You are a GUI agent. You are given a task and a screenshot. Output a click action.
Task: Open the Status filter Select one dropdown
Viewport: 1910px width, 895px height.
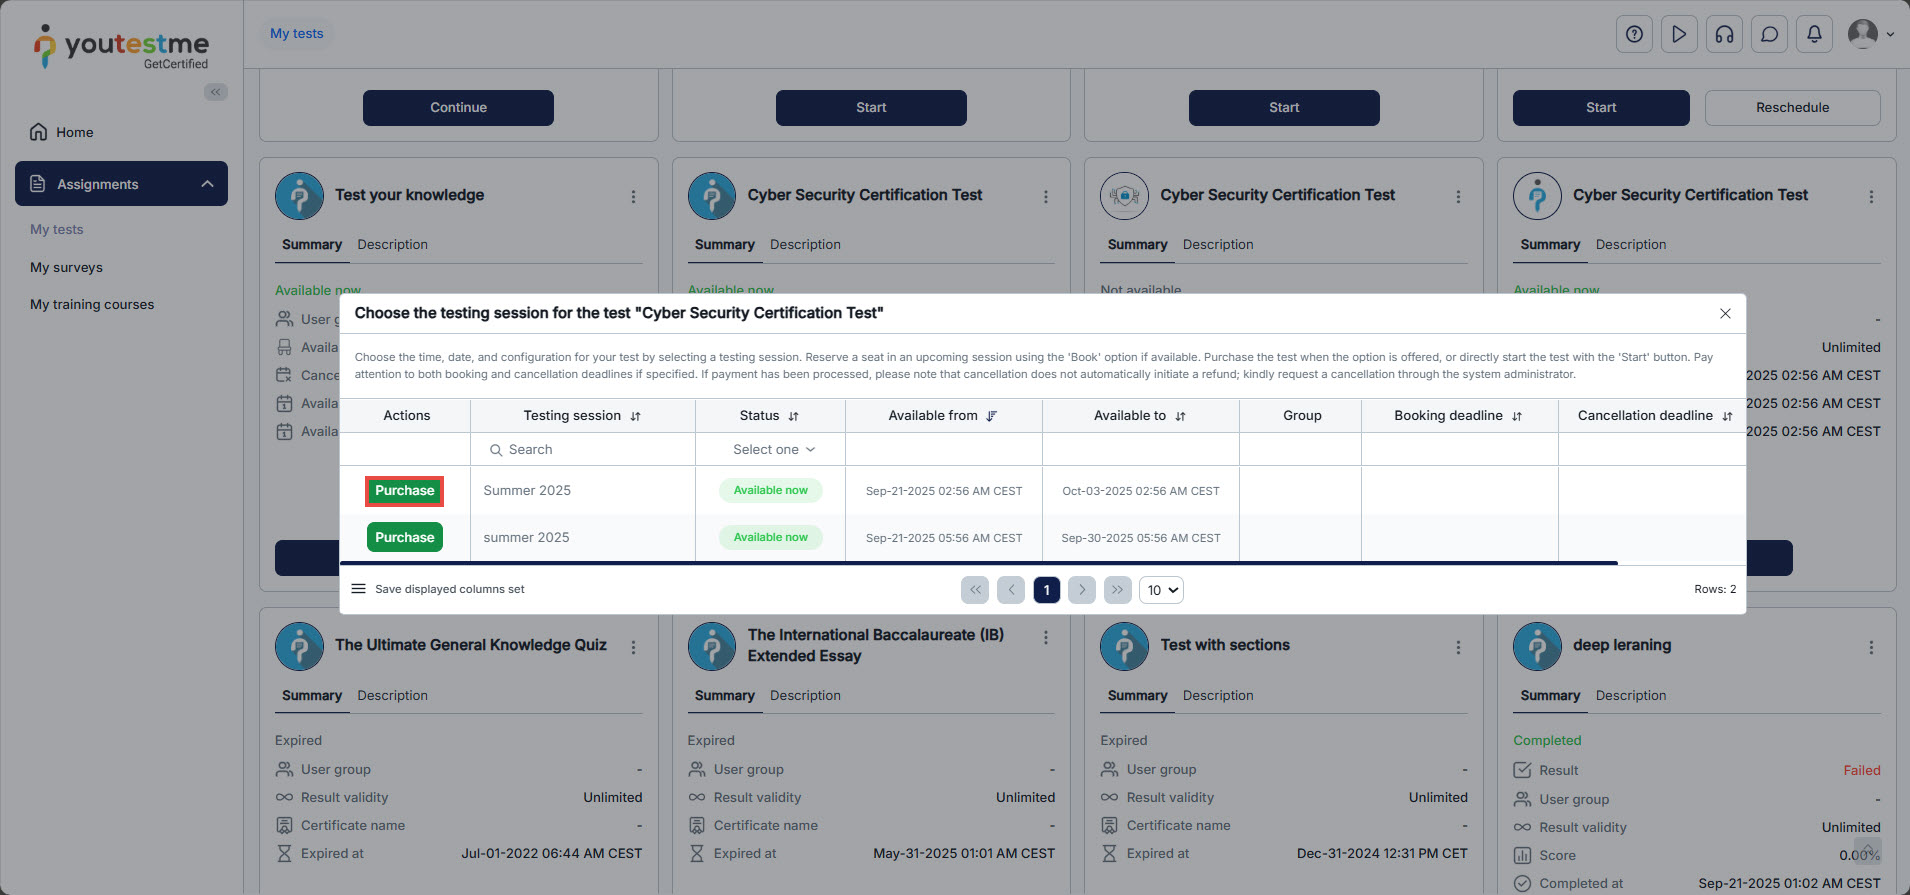click(773, 450)
